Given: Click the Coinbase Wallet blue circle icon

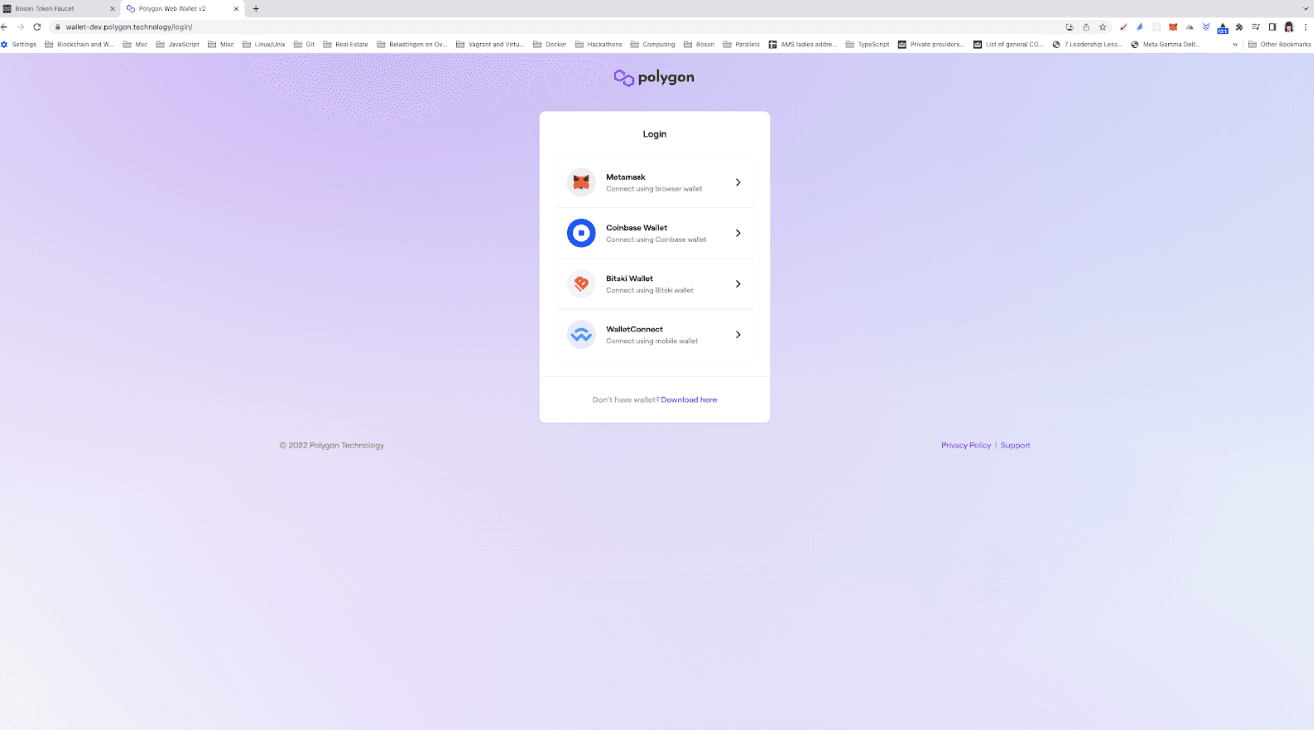Looking at the screenshot, I should 581,233.
